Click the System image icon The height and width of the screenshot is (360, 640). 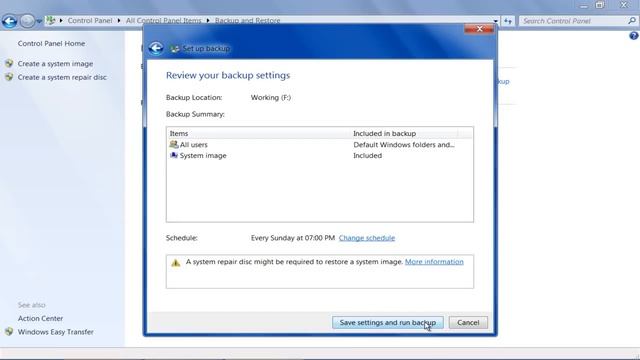173,156
